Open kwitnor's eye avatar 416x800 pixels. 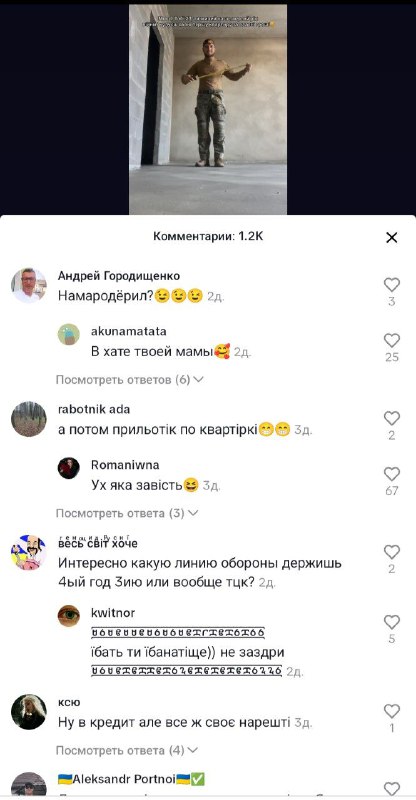[x=68, y=616]
